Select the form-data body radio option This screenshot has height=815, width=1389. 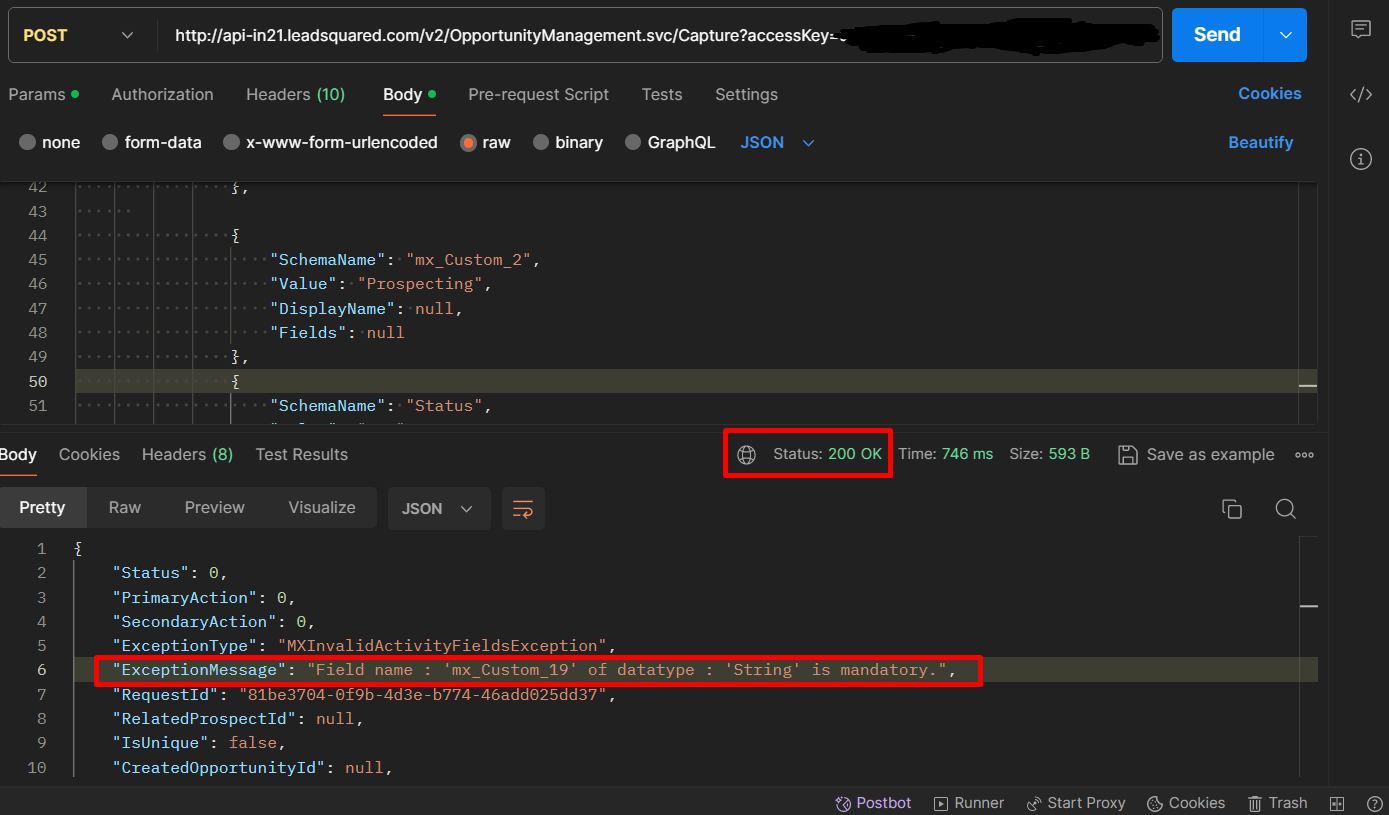(110, 143)
